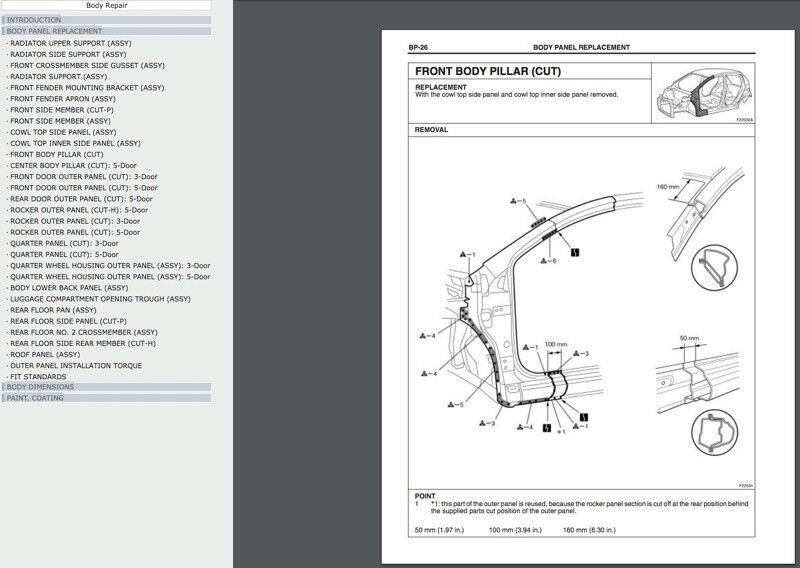Open the Body Repair tab at top
Image resolution: width=800 pixels, height=568 pixels.
pyautogui.click(x=106, y=6)
